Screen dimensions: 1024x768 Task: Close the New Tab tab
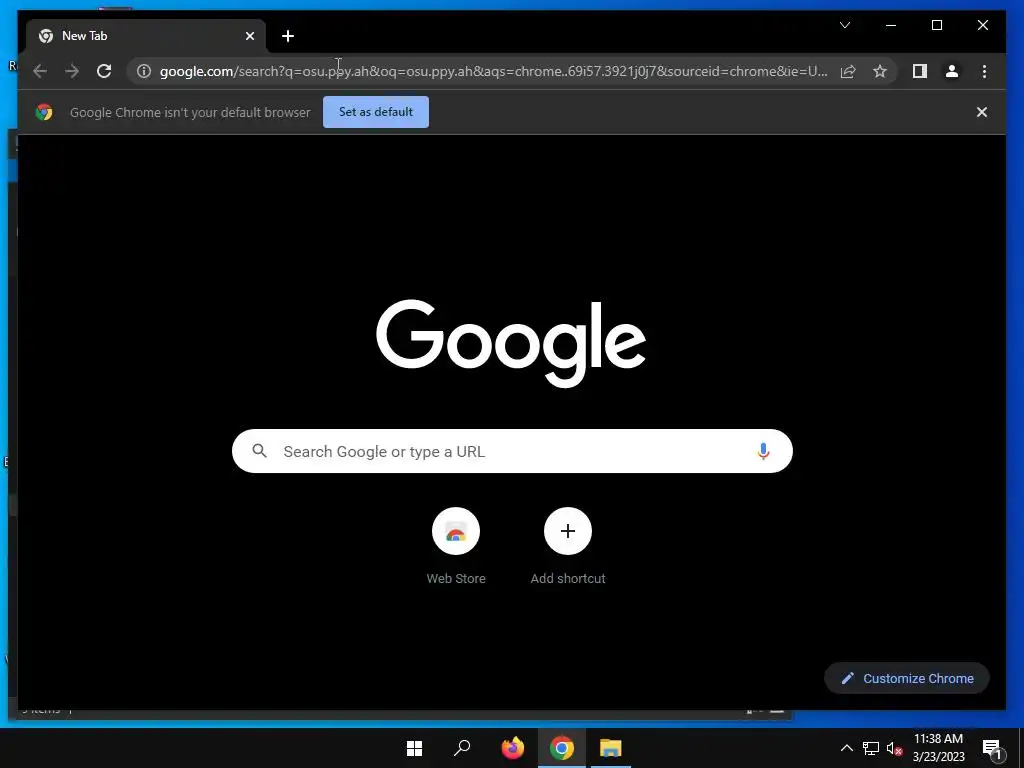click(249, 36)
